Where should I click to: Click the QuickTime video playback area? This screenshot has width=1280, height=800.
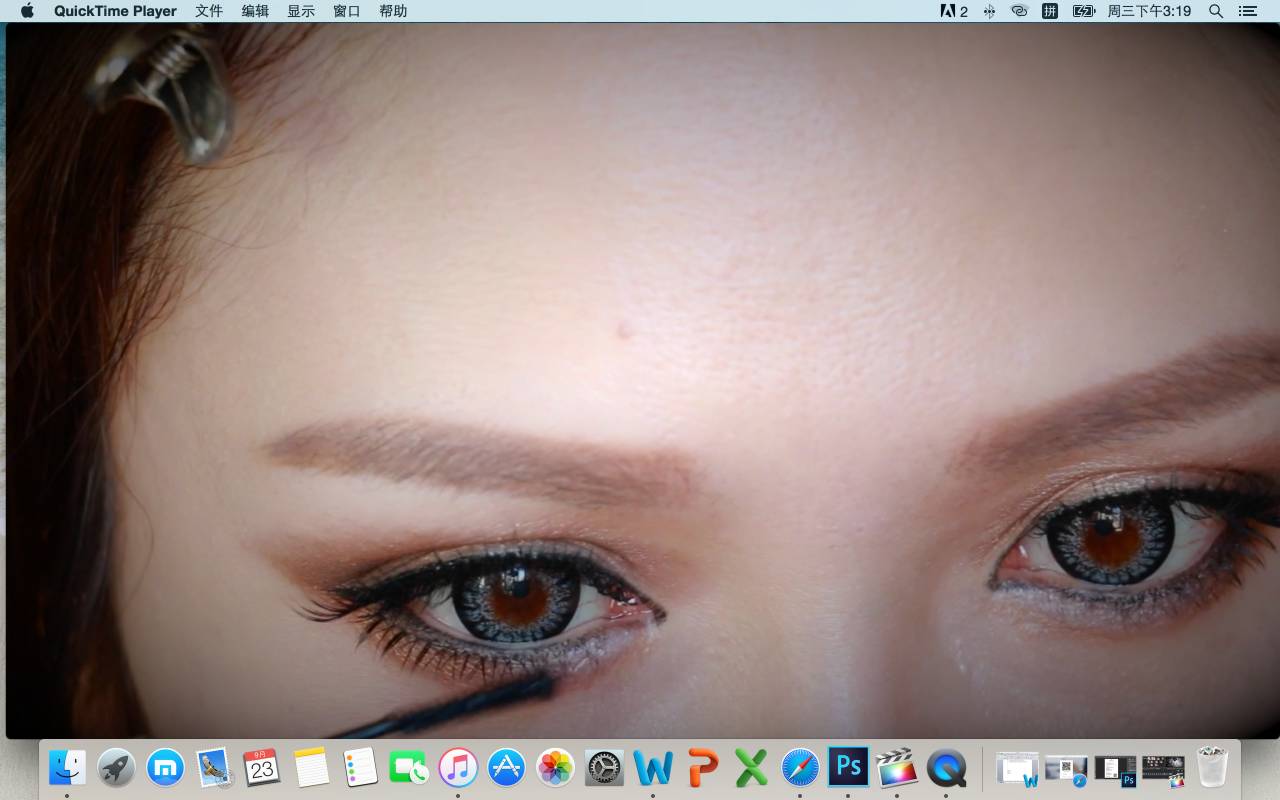pyautogui.click(x=643, y=380)
